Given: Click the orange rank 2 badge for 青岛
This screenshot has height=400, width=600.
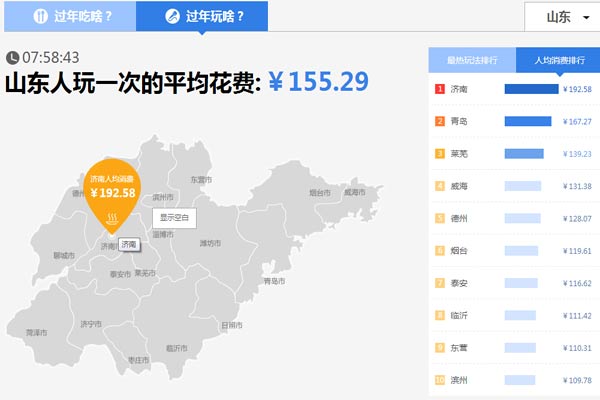Looking at the screenshot, I should 439,121.
